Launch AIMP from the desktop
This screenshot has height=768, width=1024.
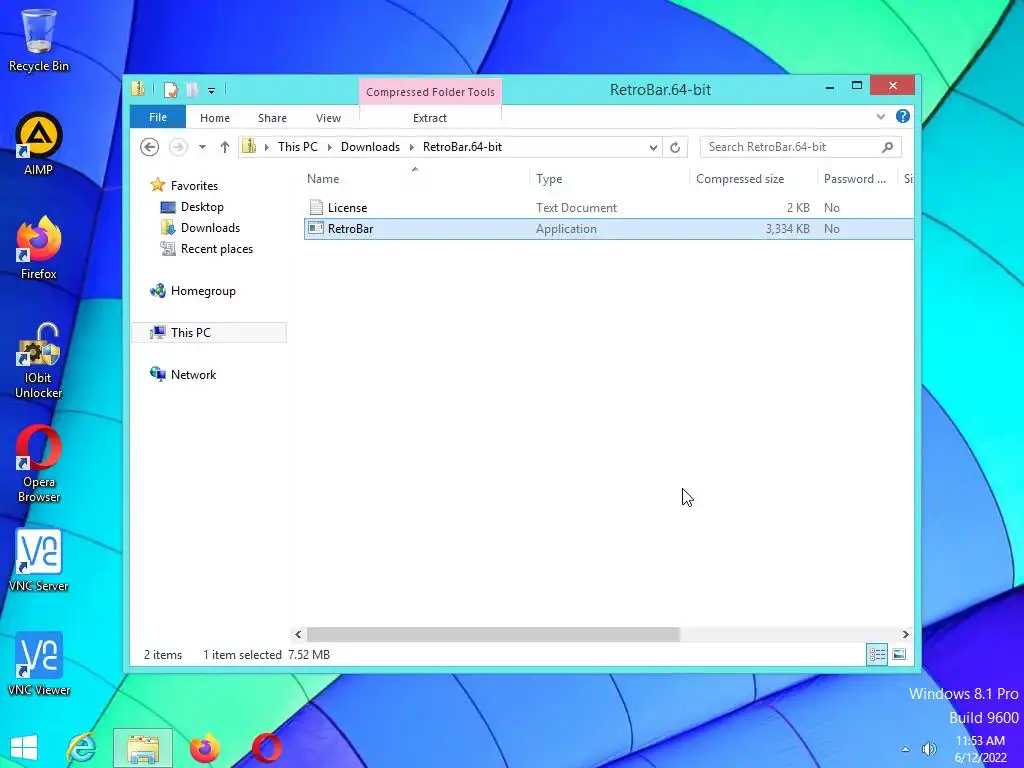coord(39,144)
